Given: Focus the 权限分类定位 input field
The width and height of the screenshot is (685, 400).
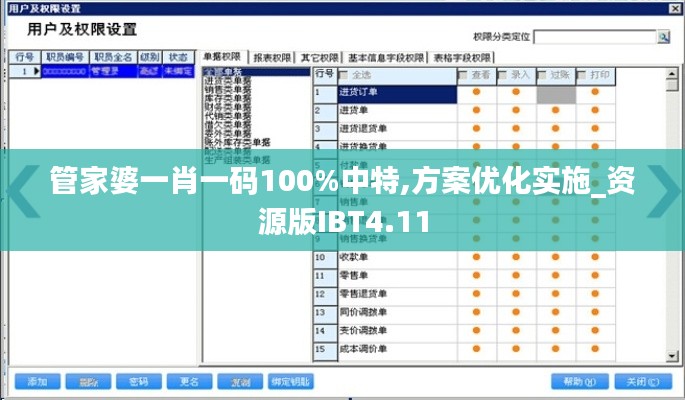Looking at the screenshot, I should click(595, 37).
